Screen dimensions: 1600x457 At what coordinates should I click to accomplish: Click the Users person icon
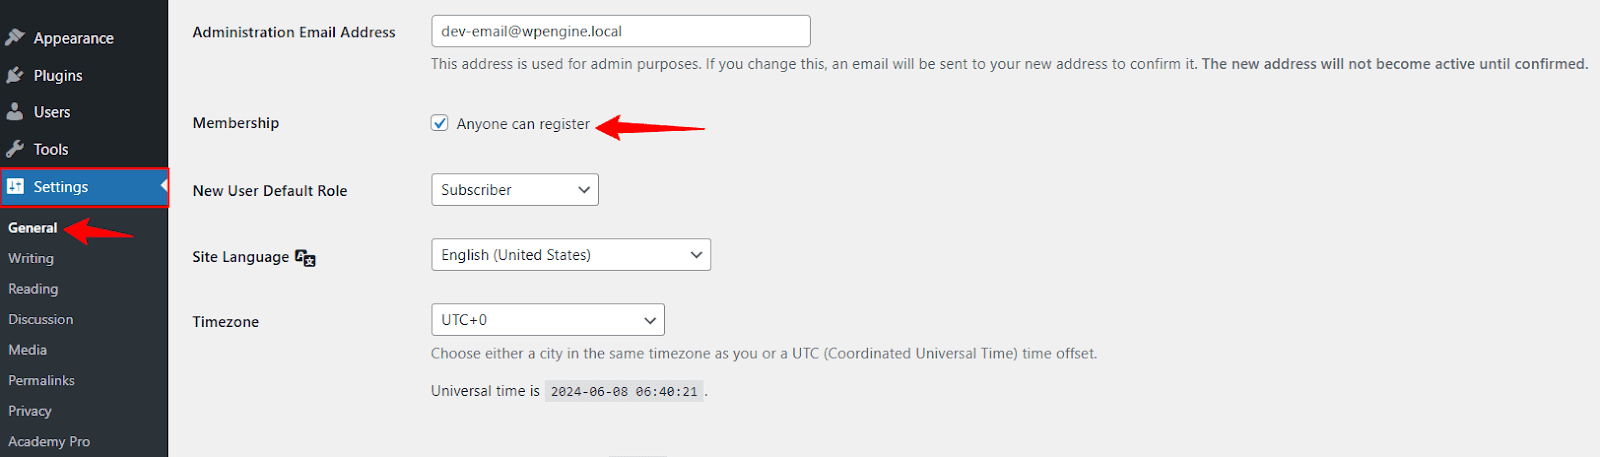pos(15,112)
